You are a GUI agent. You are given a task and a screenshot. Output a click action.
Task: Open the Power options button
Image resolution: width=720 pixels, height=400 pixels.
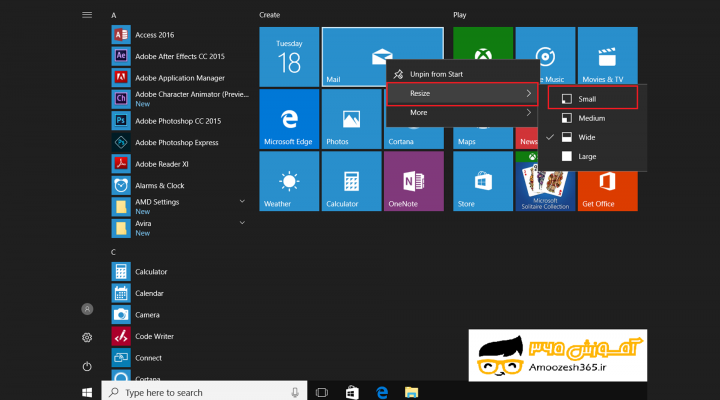click(x=87, y=366)
